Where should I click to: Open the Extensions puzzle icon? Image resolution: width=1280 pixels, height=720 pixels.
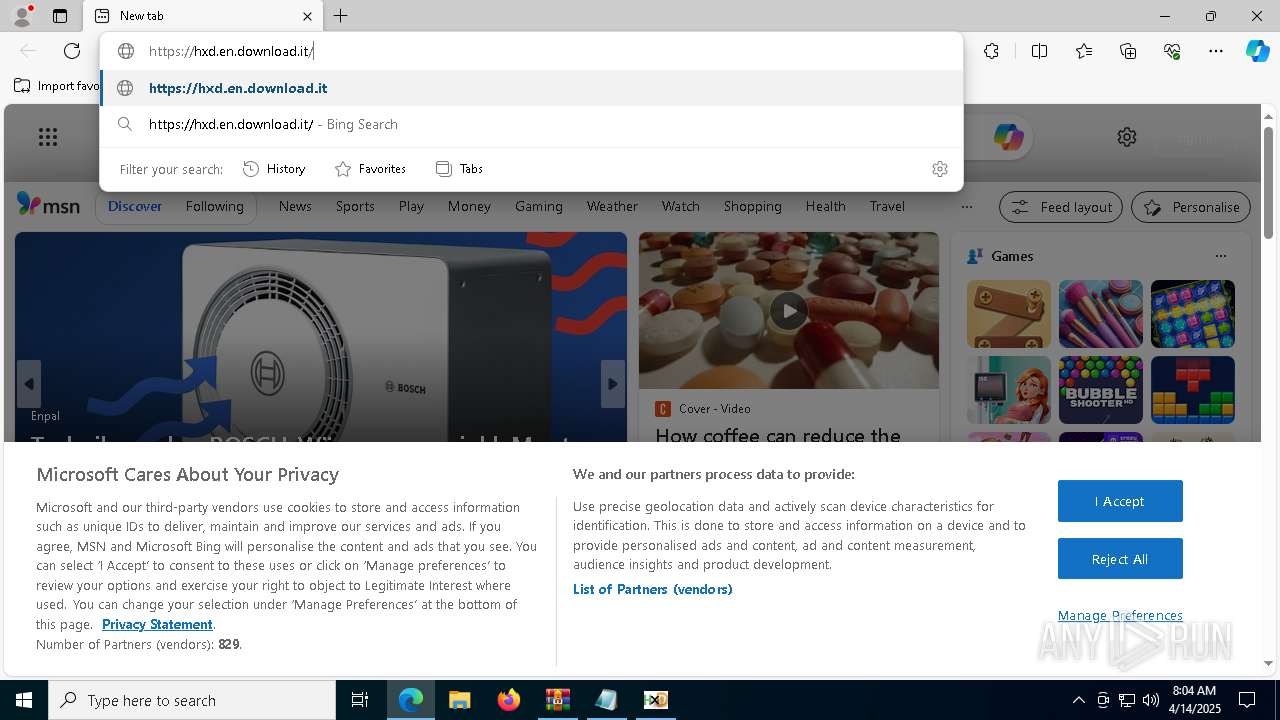[991, 51]
